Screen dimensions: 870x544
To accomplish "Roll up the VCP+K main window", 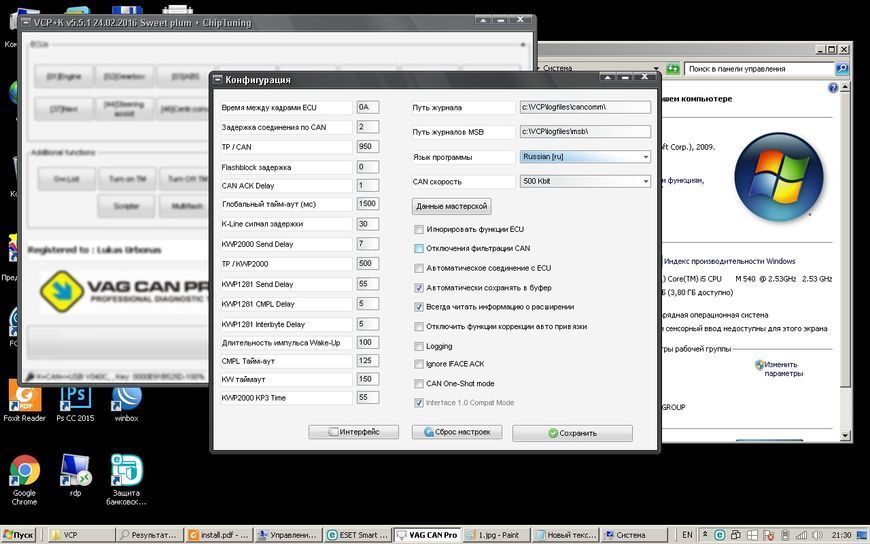I will [483, 20].
